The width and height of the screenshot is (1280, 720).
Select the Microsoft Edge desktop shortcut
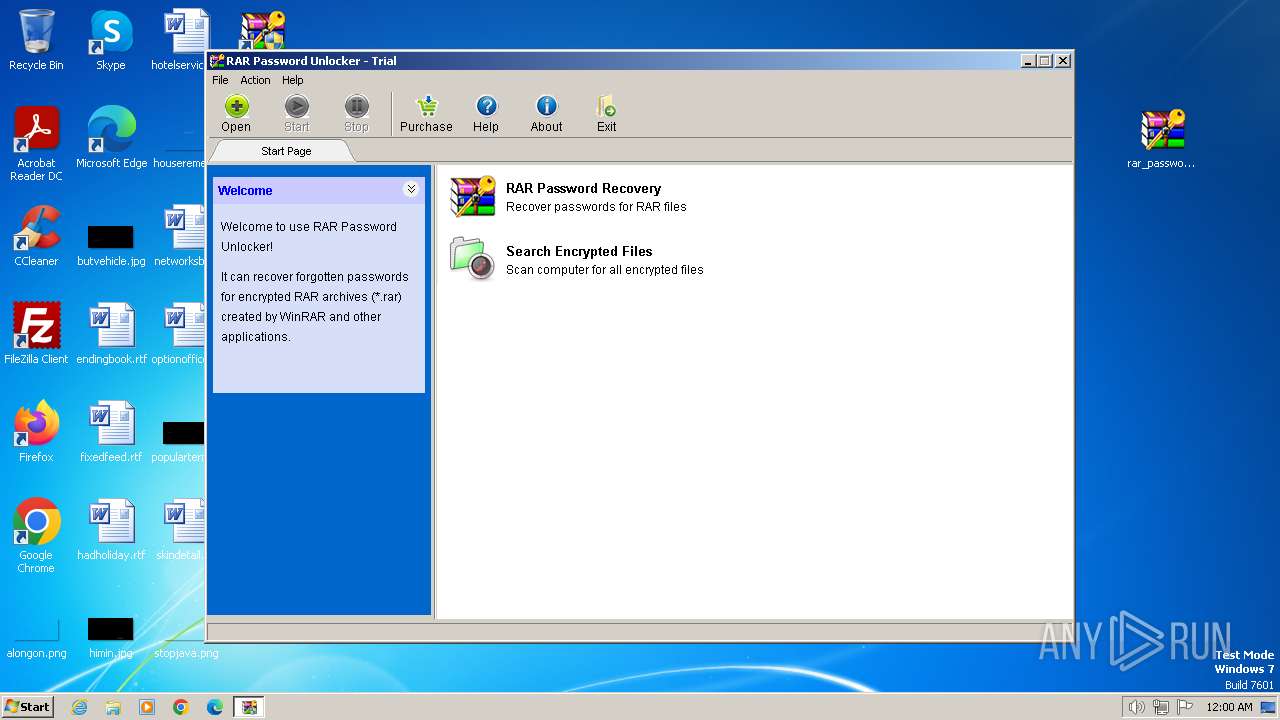(111, 138)
